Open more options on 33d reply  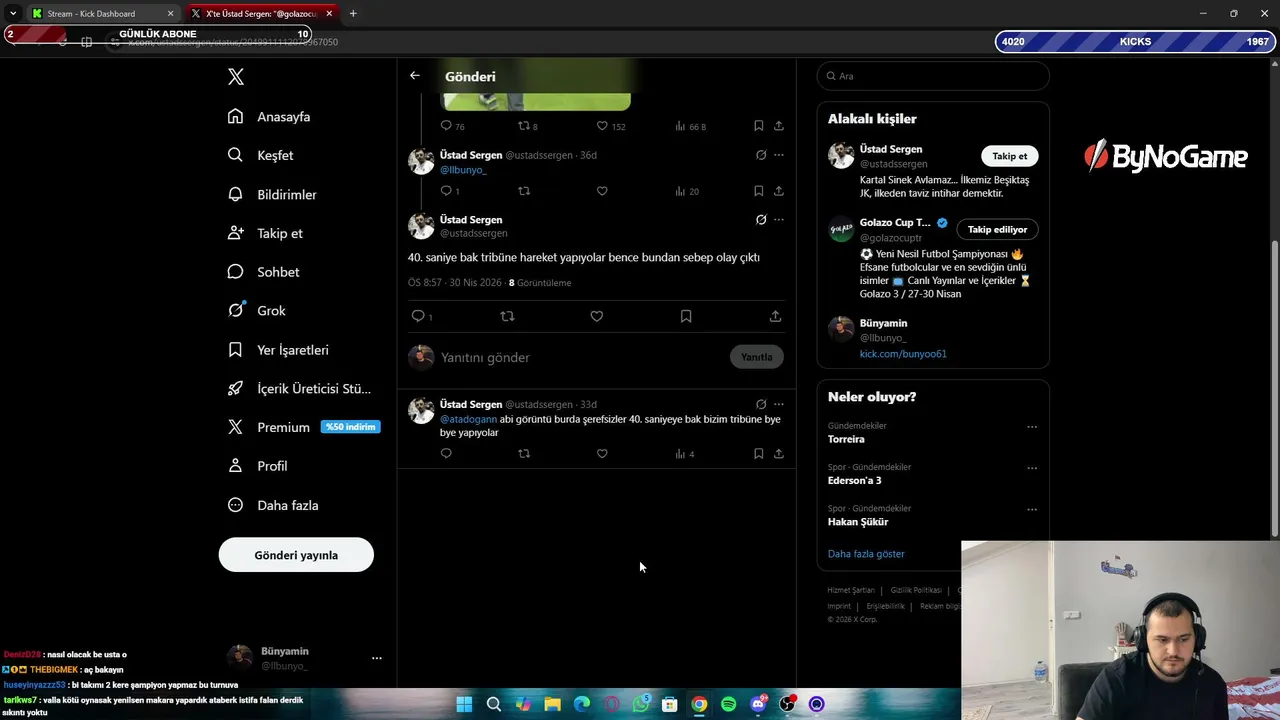(779, 405)
